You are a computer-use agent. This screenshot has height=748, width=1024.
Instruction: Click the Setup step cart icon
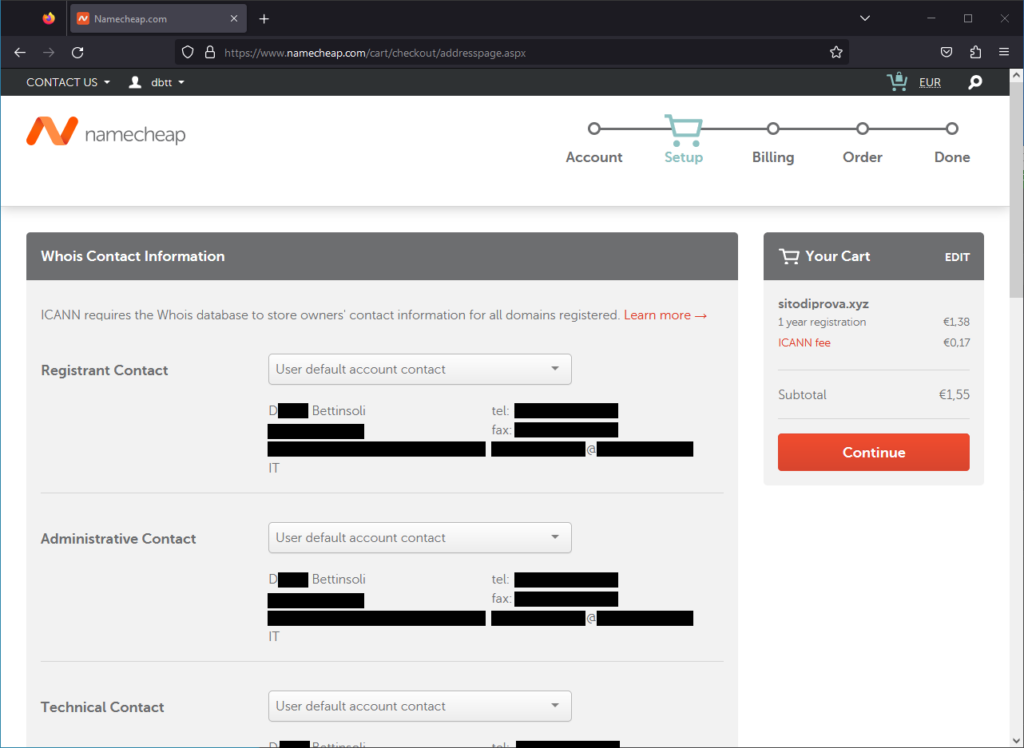683,131
